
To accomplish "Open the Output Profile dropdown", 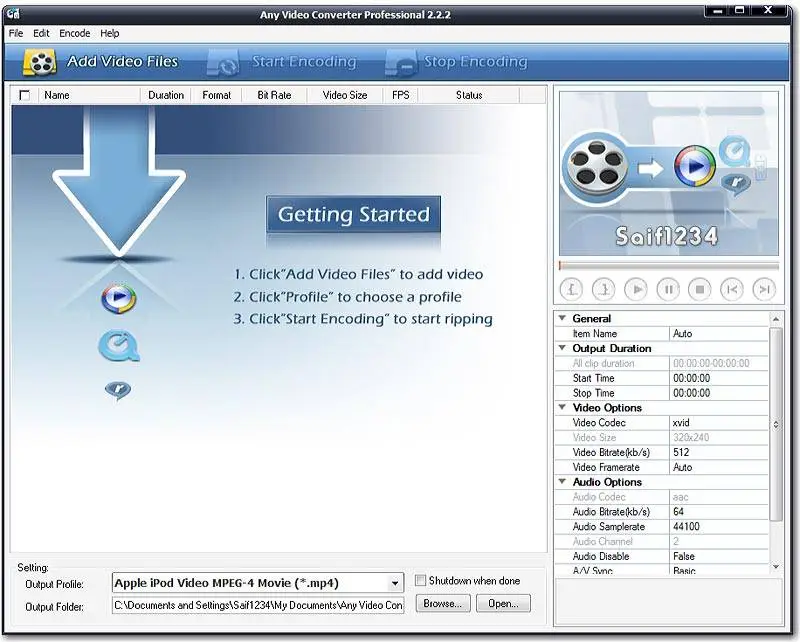I will pos(394,583).
